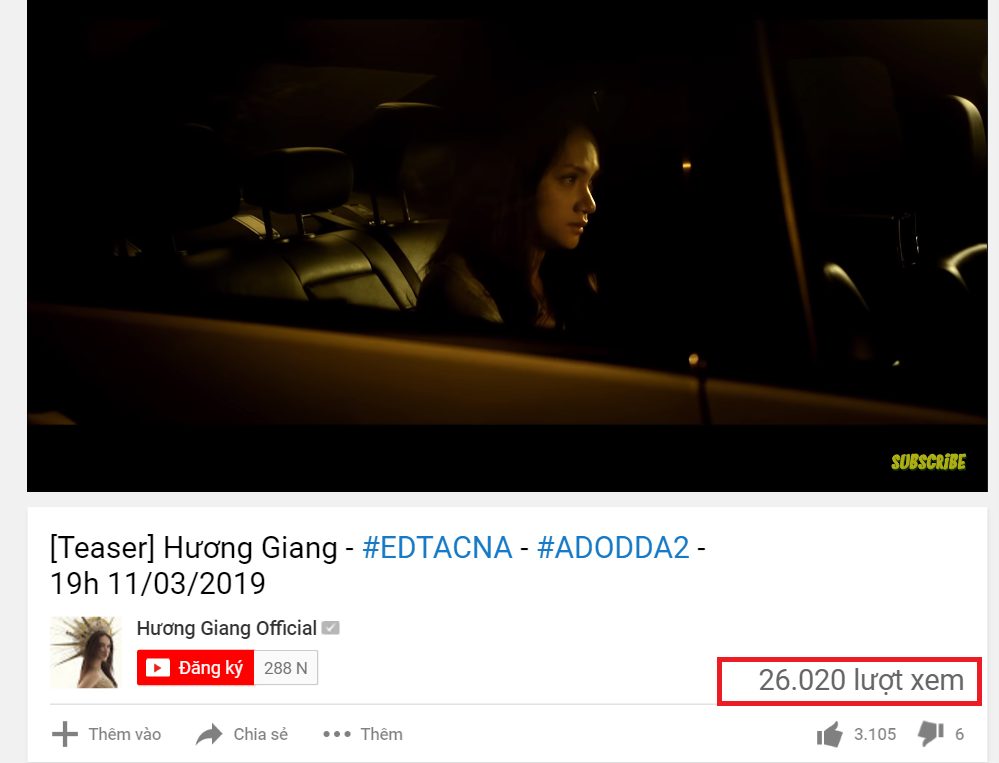Open the Thêm dropdown menu label
The image size is (999, 763).
[x=382, y=734]
